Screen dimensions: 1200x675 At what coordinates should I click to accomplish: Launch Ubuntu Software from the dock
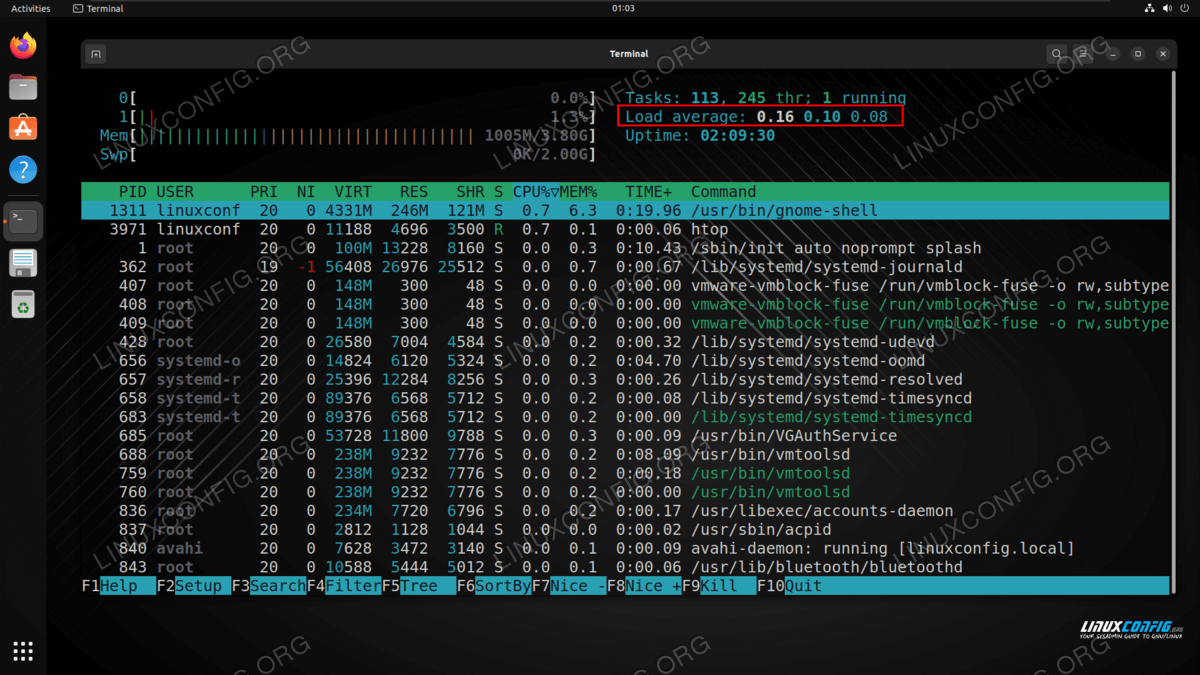tap(23, 128)
